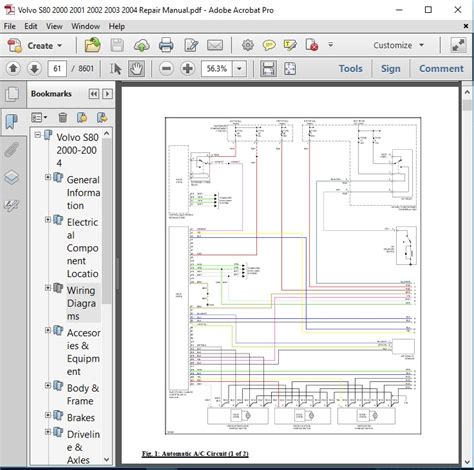Select the Wiring Diagrams bookmark text
Image resolution: width=474 pixels, height=470 pixels.
[82, 303]
